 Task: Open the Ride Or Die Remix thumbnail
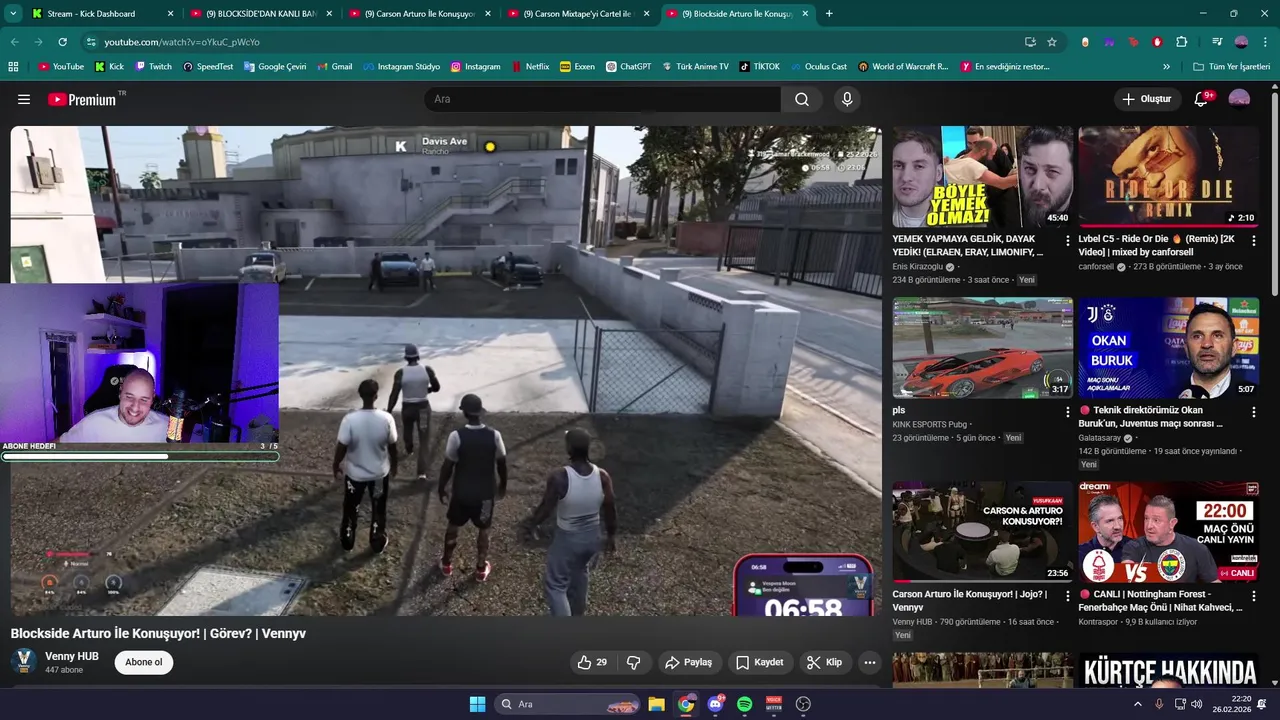(x=1169, y=177)
